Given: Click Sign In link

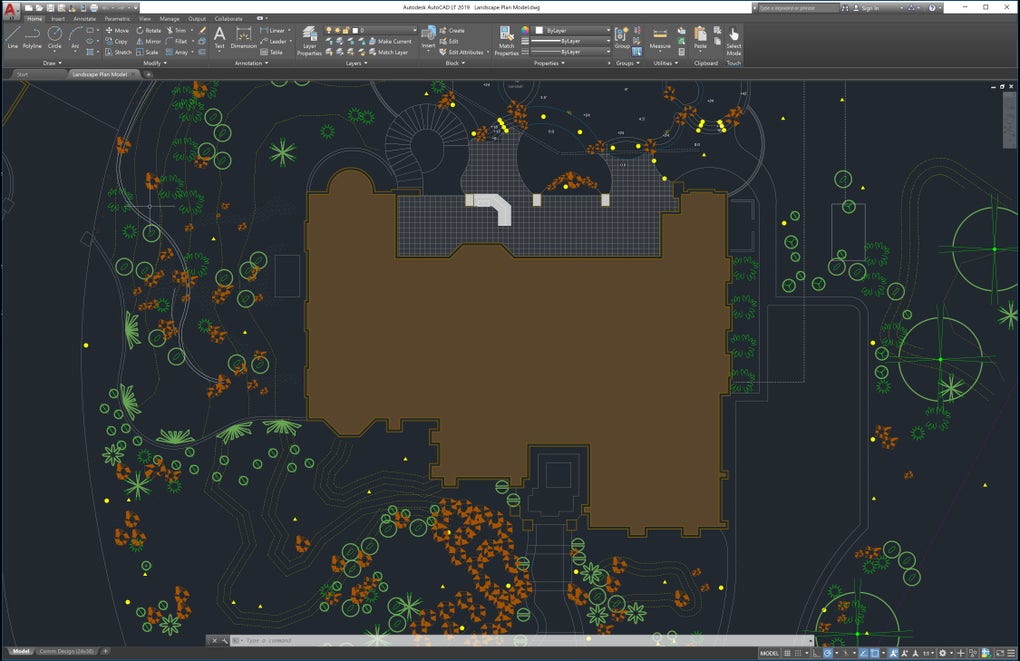Looking at the screenshot, I should tap(866, 8).
